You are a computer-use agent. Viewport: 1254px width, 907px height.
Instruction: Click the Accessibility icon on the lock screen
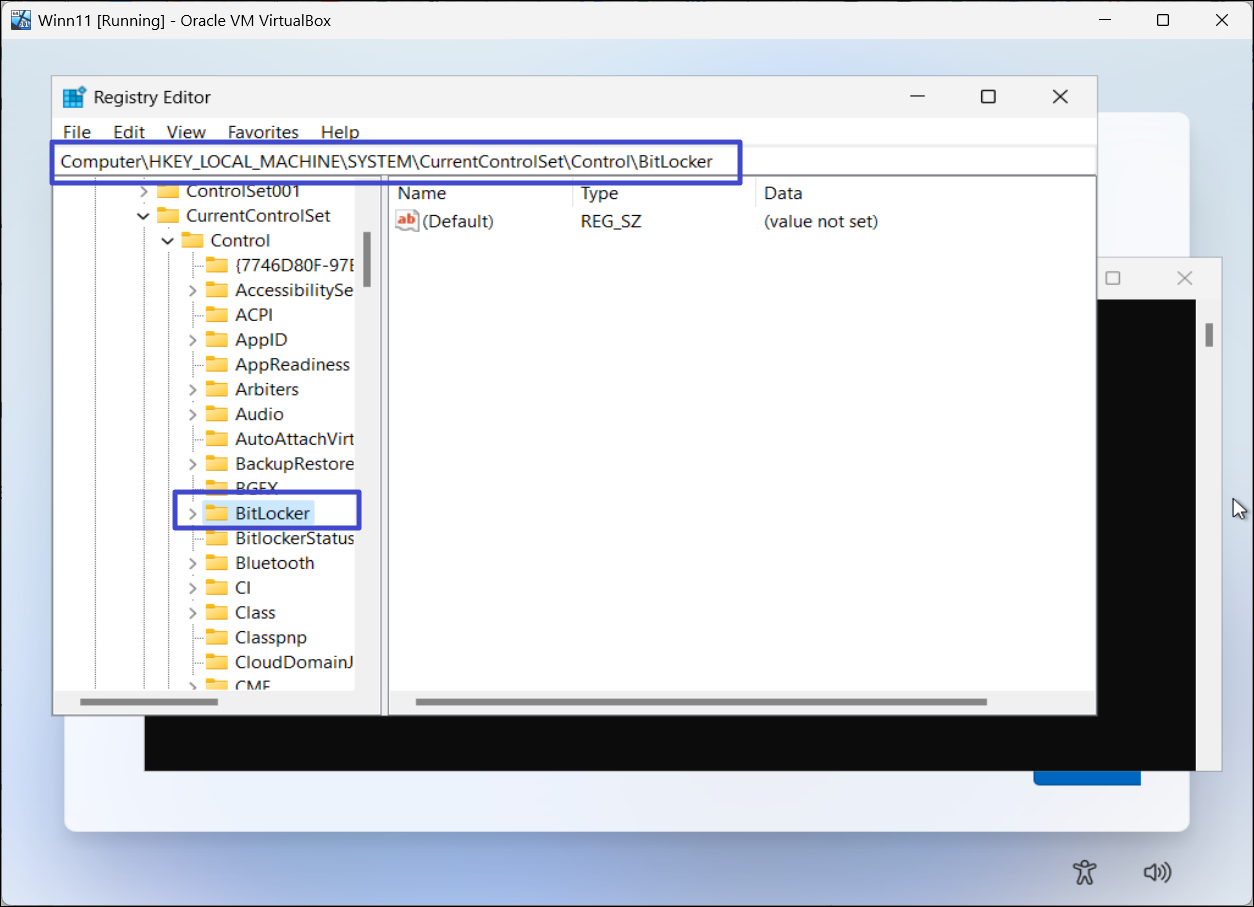(x=1085, y=872)
